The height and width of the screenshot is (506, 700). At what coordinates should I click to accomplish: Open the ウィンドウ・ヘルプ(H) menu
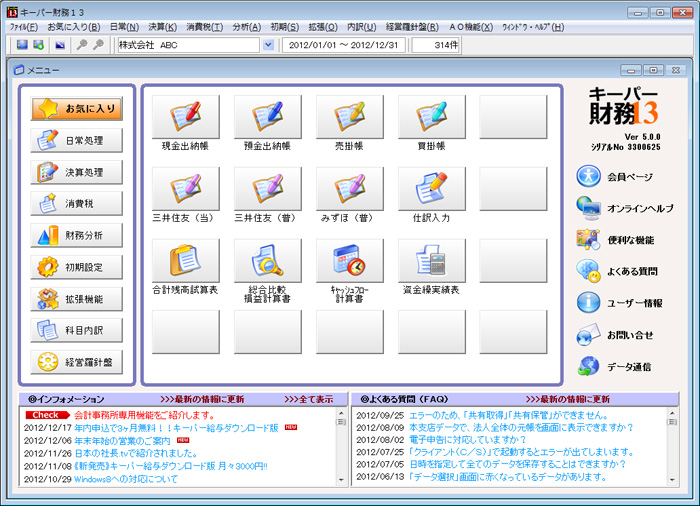pos(533,27)
